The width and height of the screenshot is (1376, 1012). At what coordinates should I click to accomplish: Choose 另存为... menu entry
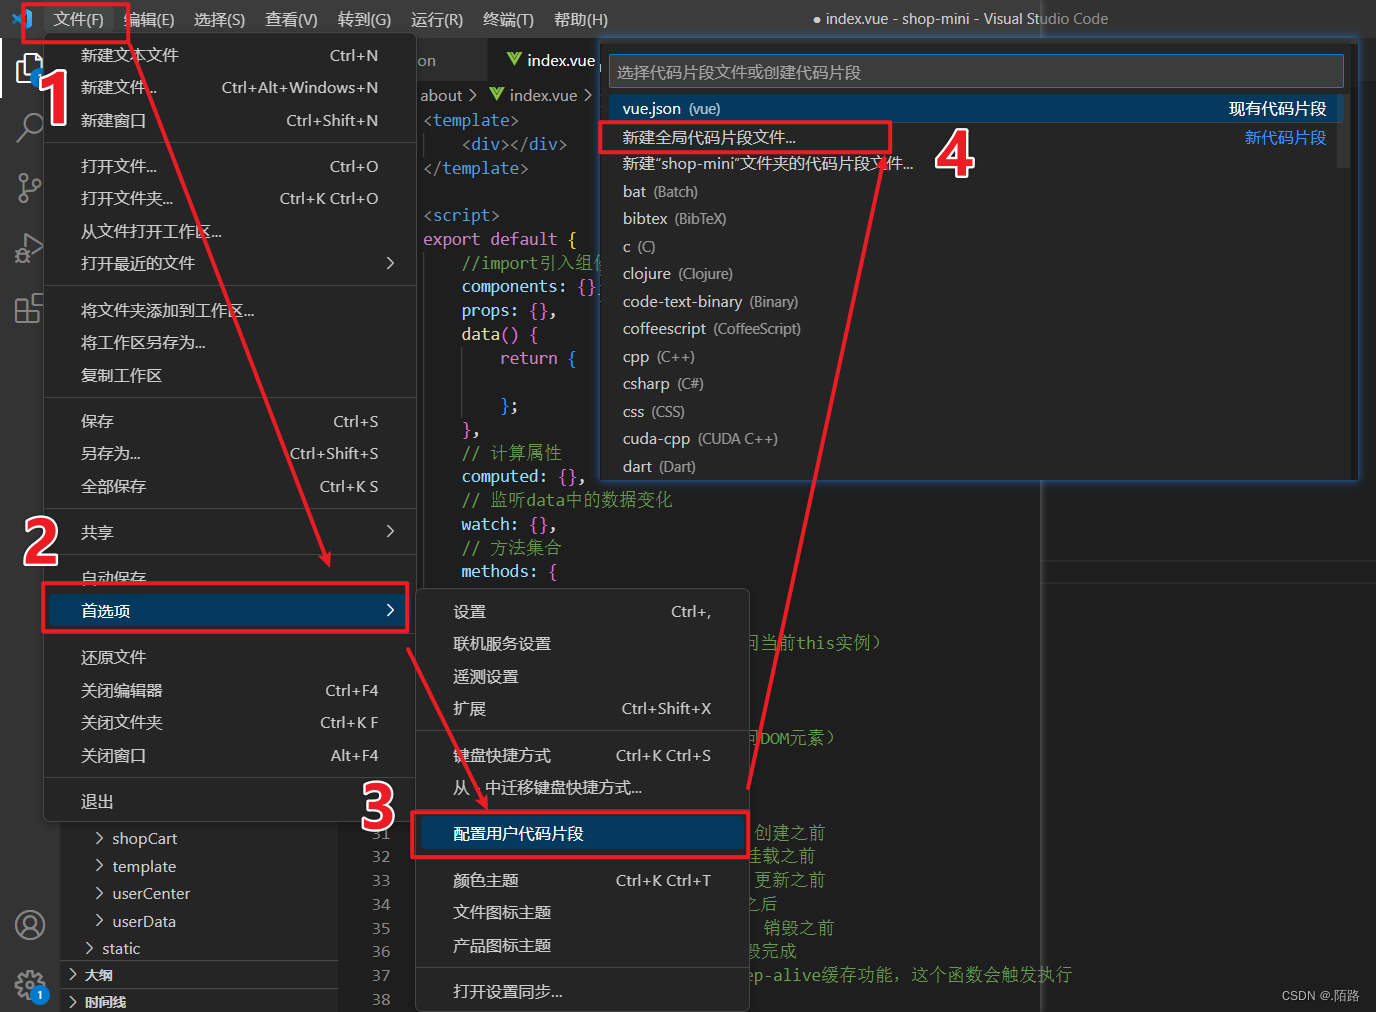230,453
